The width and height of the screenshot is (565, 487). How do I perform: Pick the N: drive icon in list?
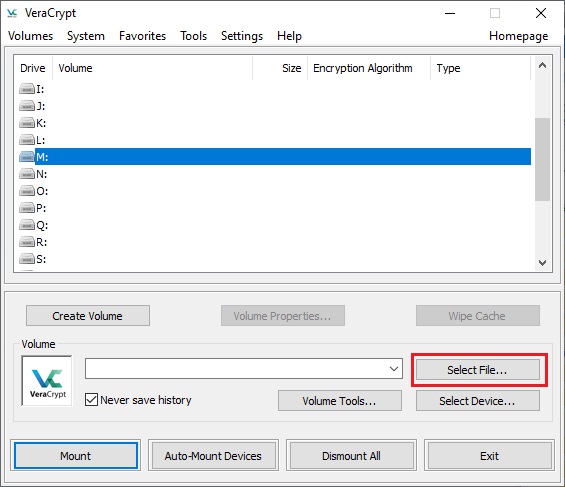(27, 174)
